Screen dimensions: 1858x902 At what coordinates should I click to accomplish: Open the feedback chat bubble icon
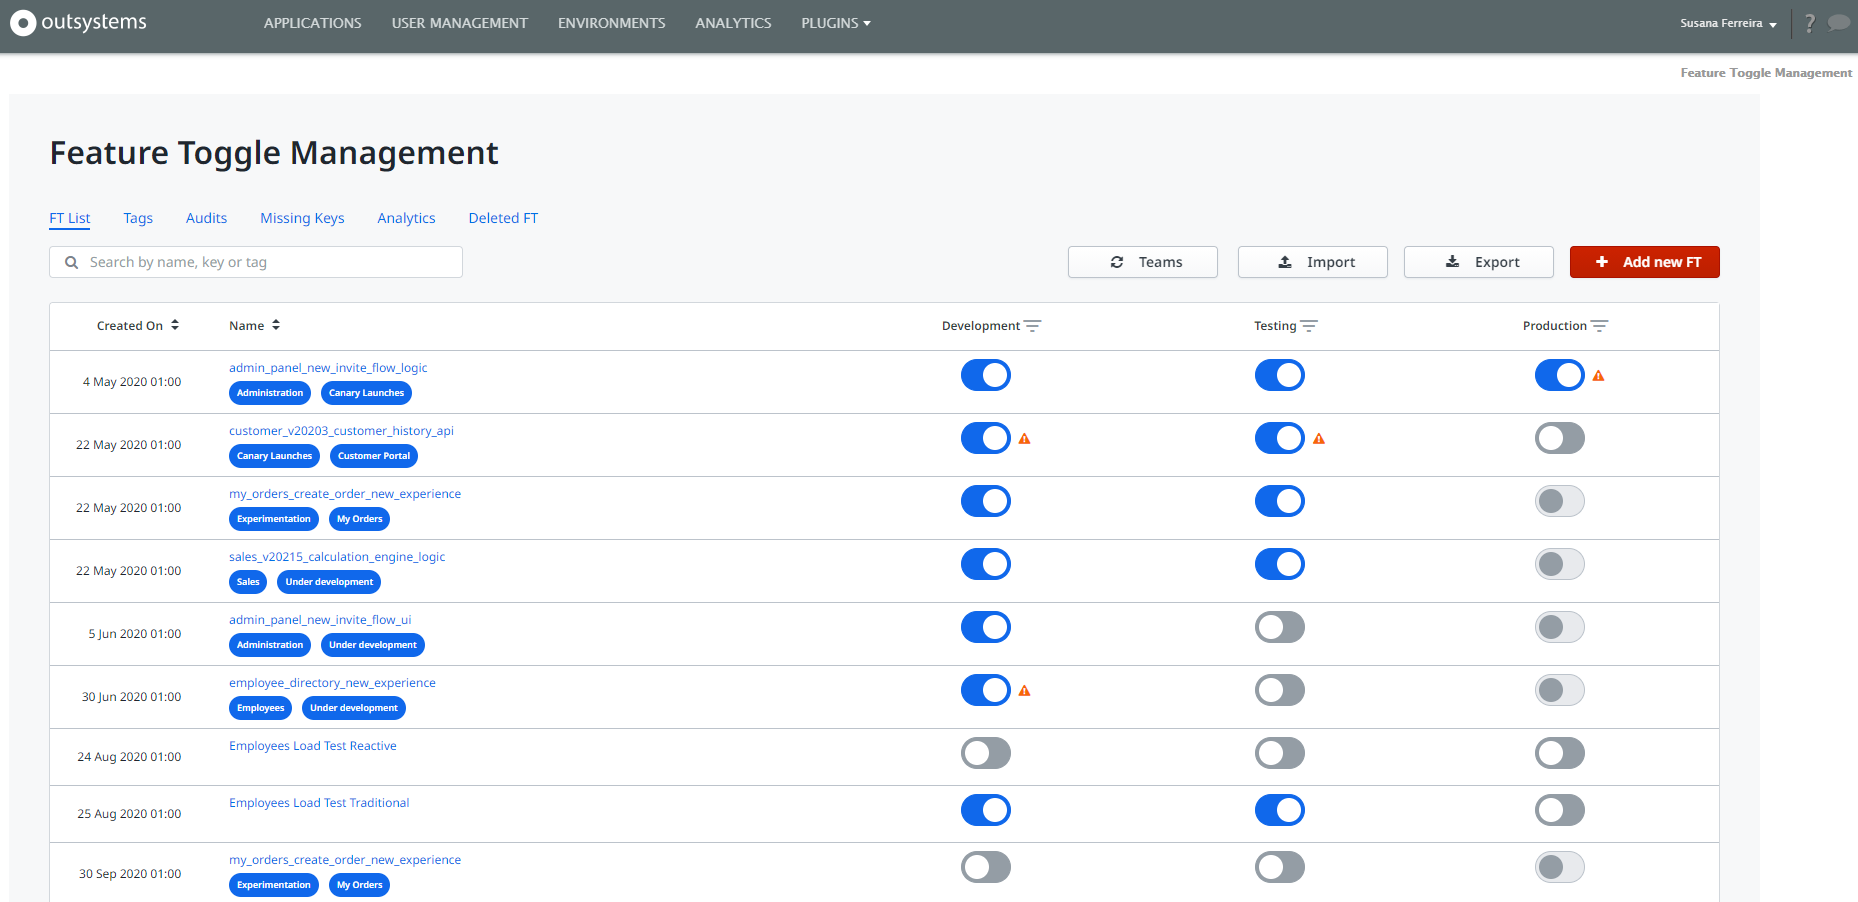[x=1839, y=22]
